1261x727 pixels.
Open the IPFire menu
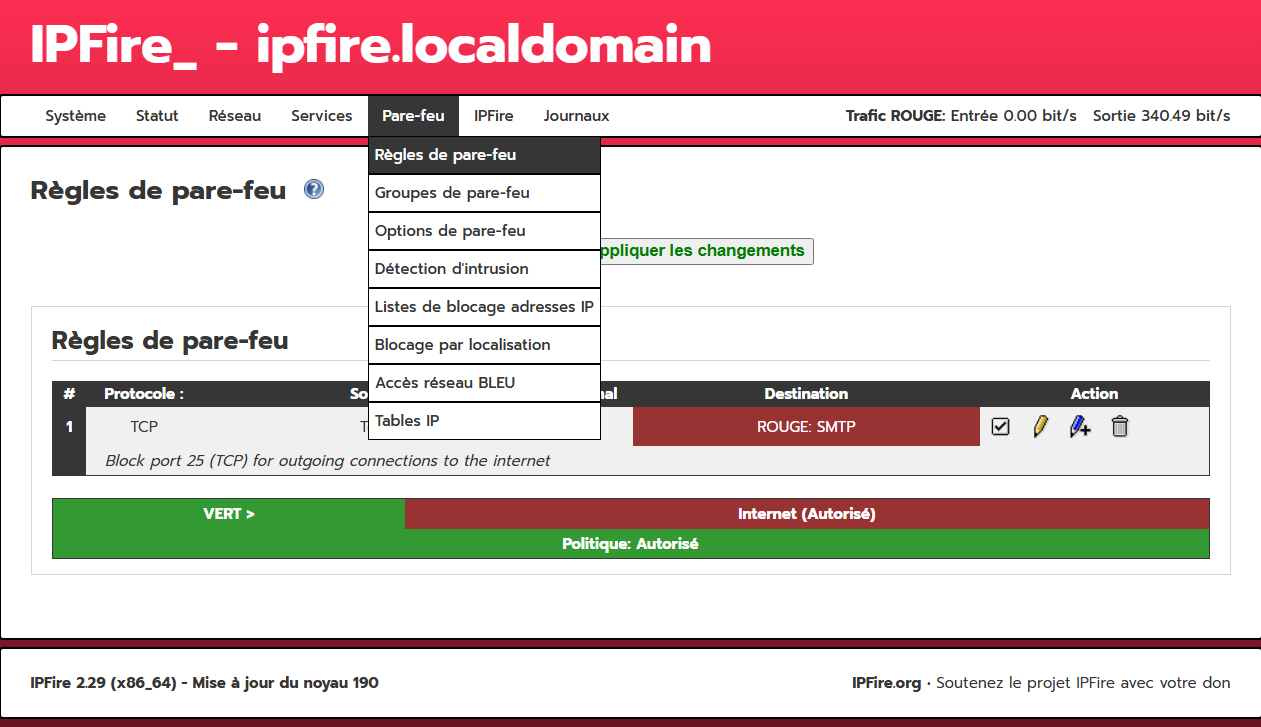(x=493, y=116)
